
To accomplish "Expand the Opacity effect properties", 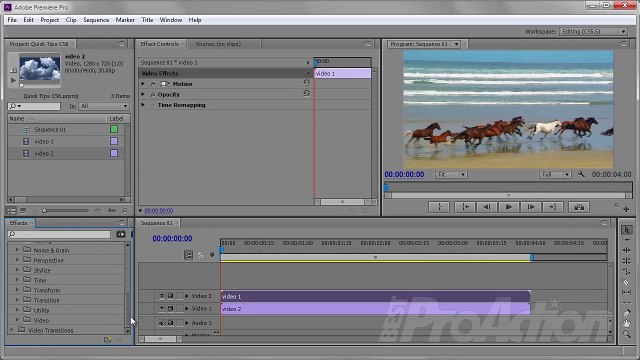I will click(x=143, y=94).
